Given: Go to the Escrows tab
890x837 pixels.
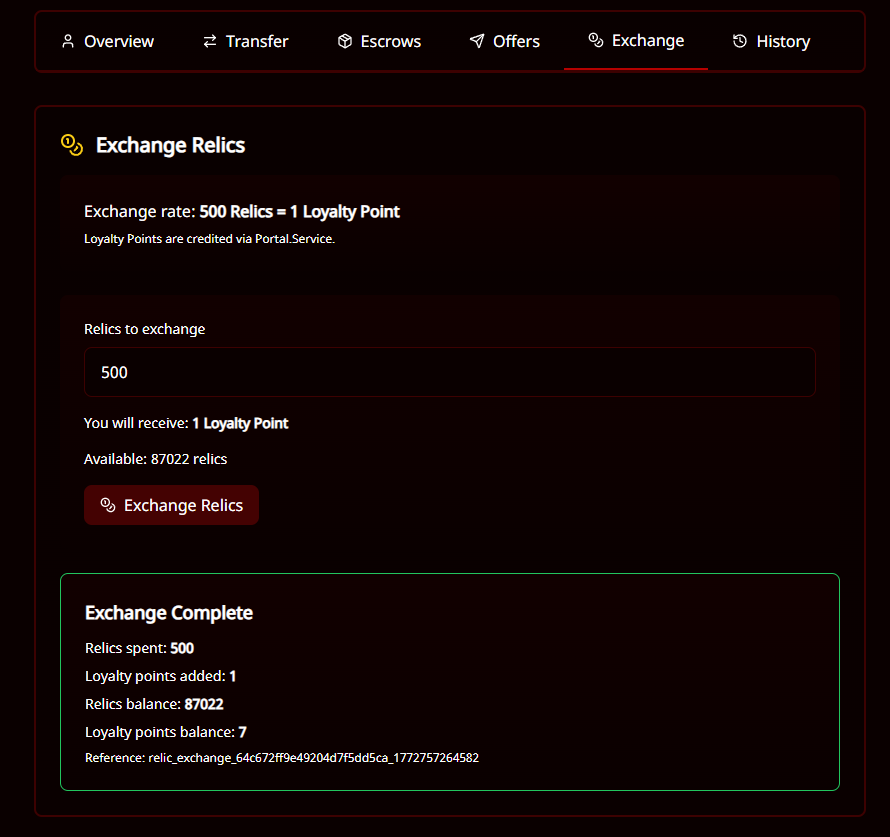Looking at the screenshot, I should [x=391, y=41].
